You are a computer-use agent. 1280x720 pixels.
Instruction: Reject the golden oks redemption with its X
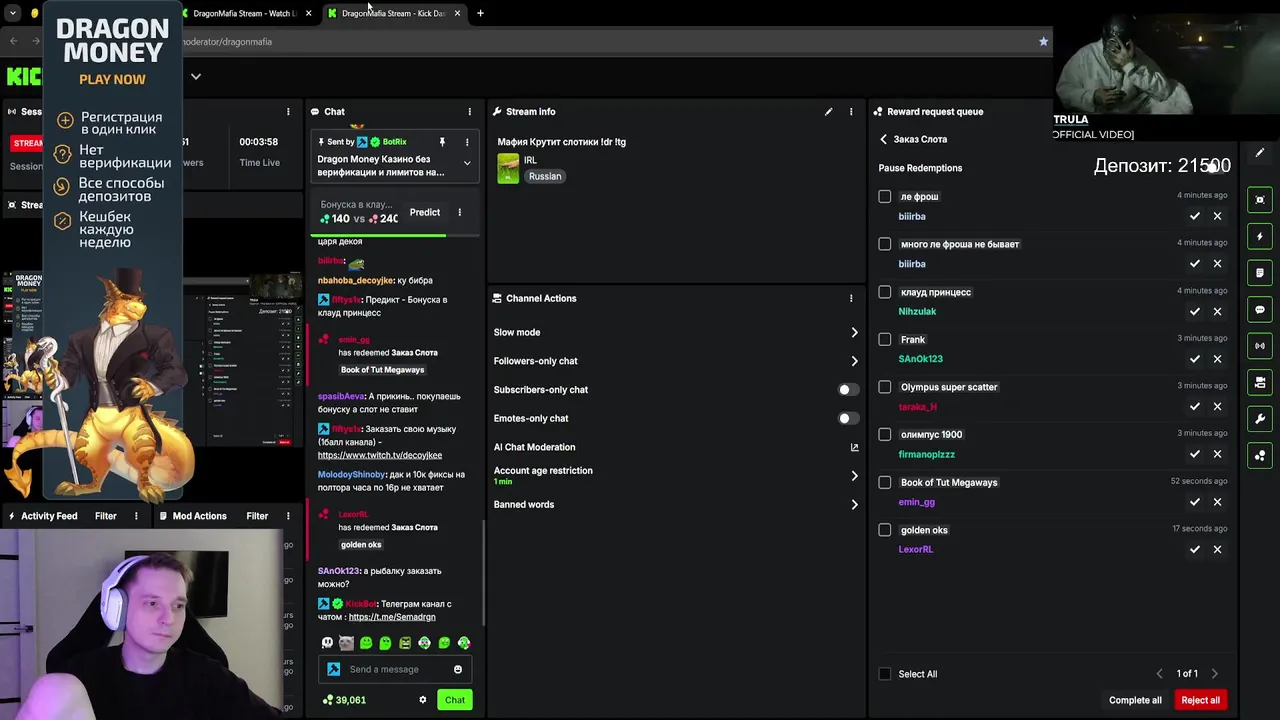click(x=1217, y=549)
